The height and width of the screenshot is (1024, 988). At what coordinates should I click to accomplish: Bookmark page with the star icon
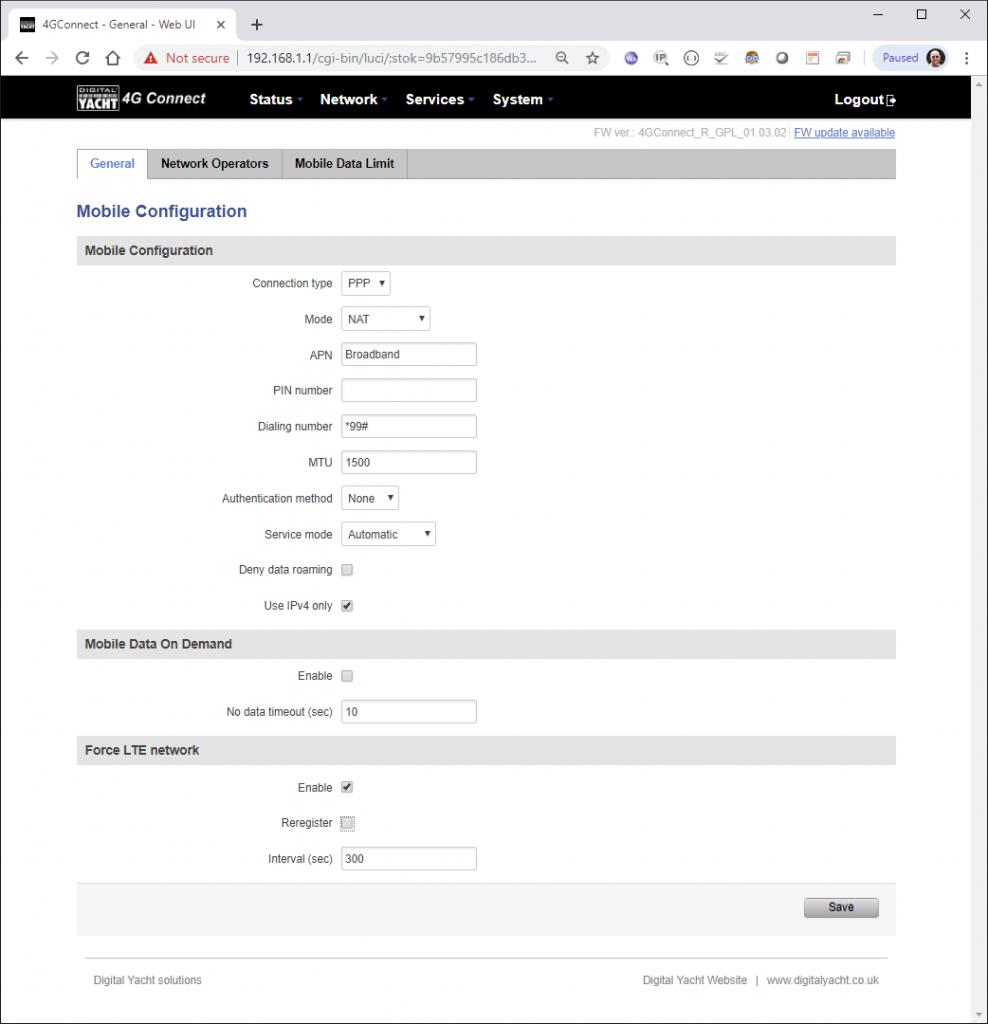(x=592, y=58)
